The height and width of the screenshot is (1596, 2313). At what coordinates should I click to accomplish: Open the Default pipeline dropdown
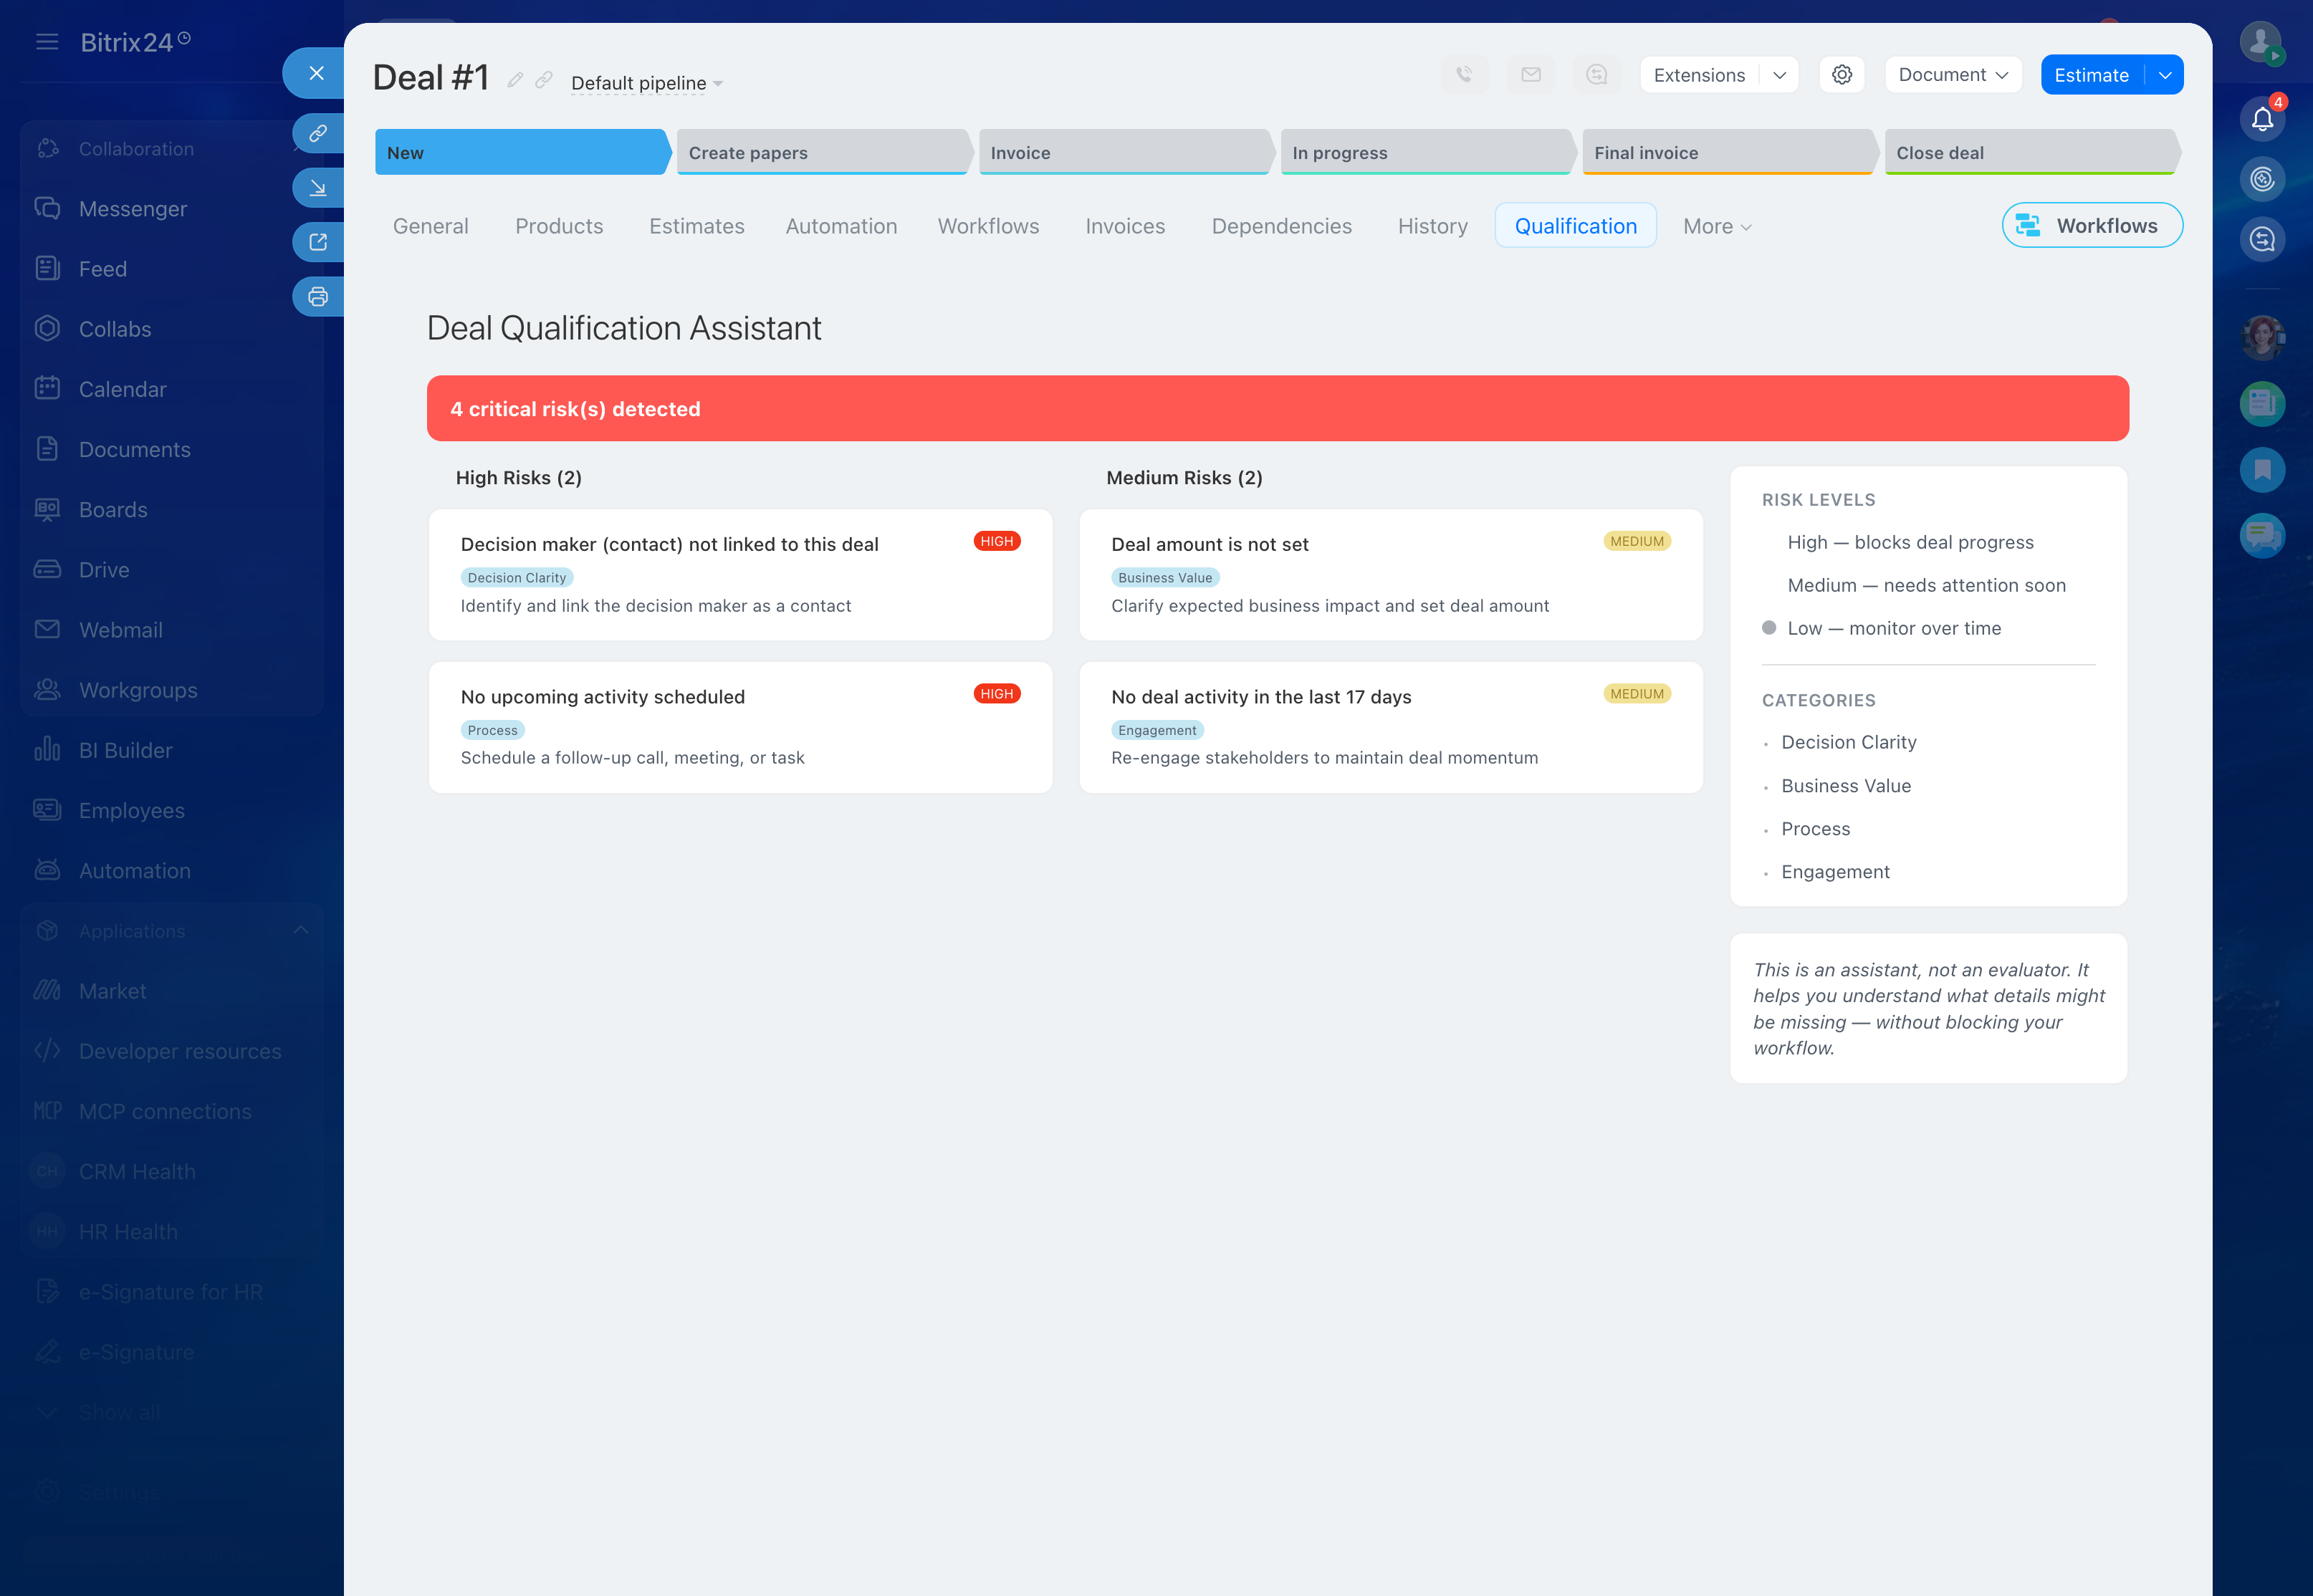(x=646, y=83)
